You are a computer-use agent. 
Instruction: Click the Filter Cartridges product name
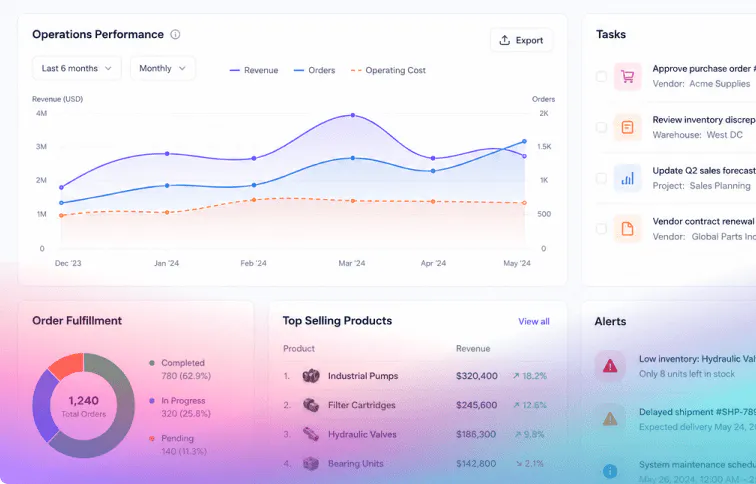click(362, 405)
